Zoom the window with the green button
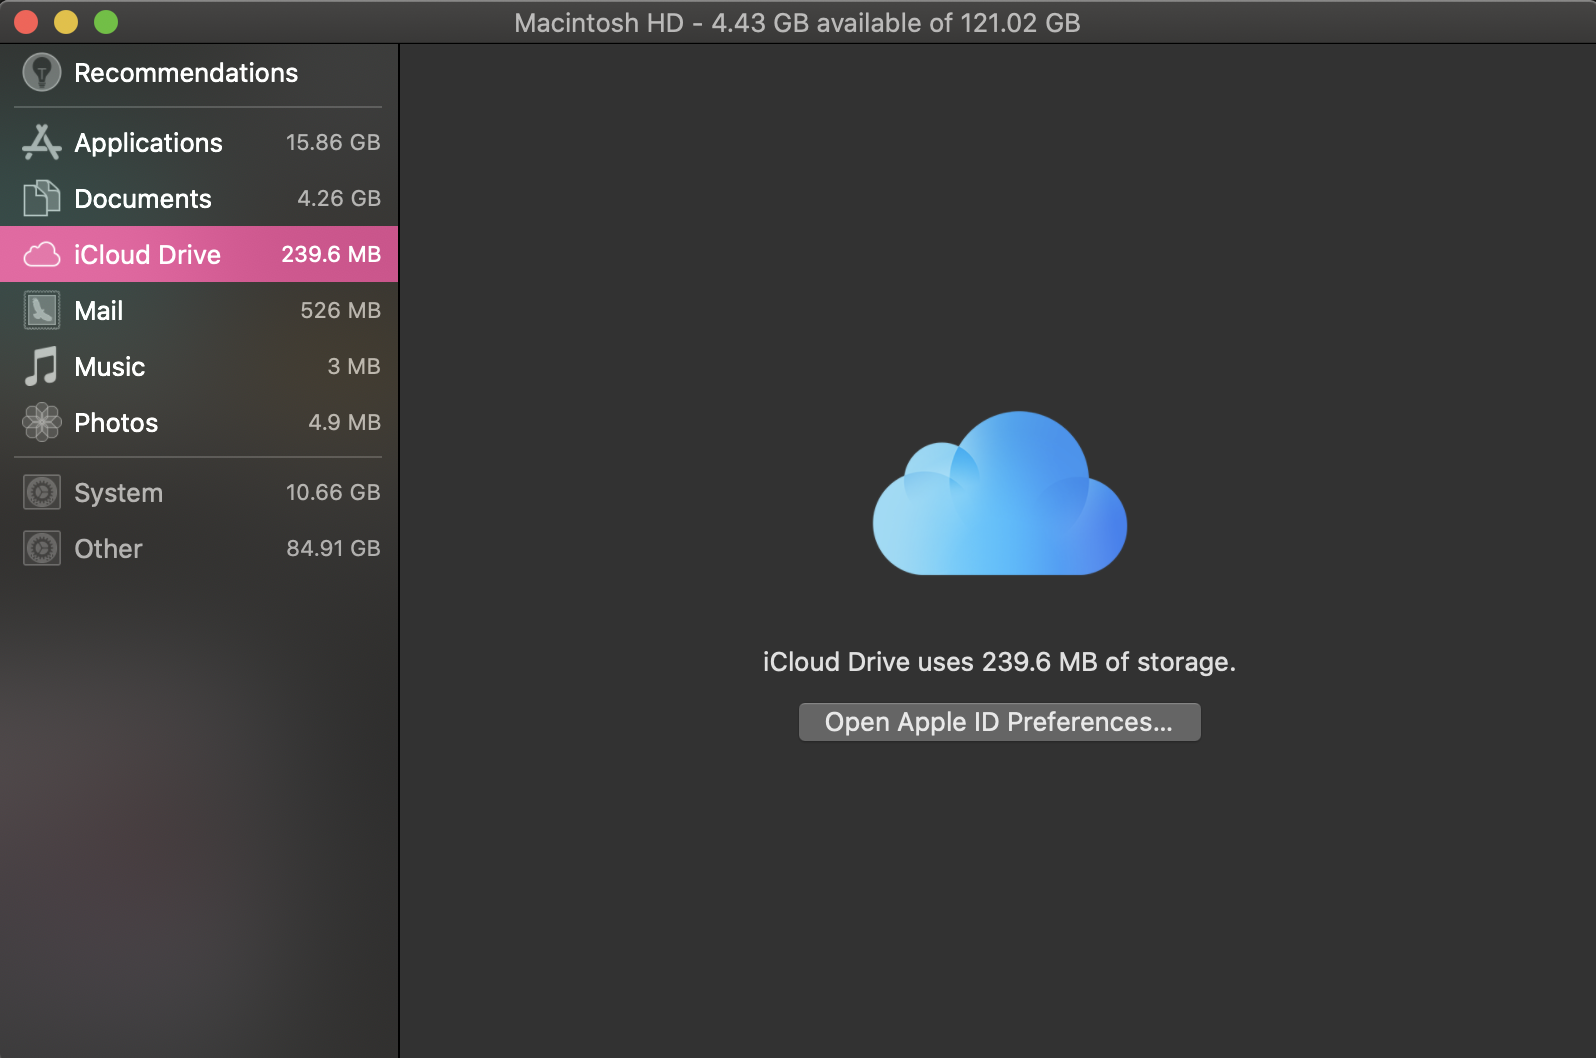This screenshot has height=1058, width=1596. [106, 22]
